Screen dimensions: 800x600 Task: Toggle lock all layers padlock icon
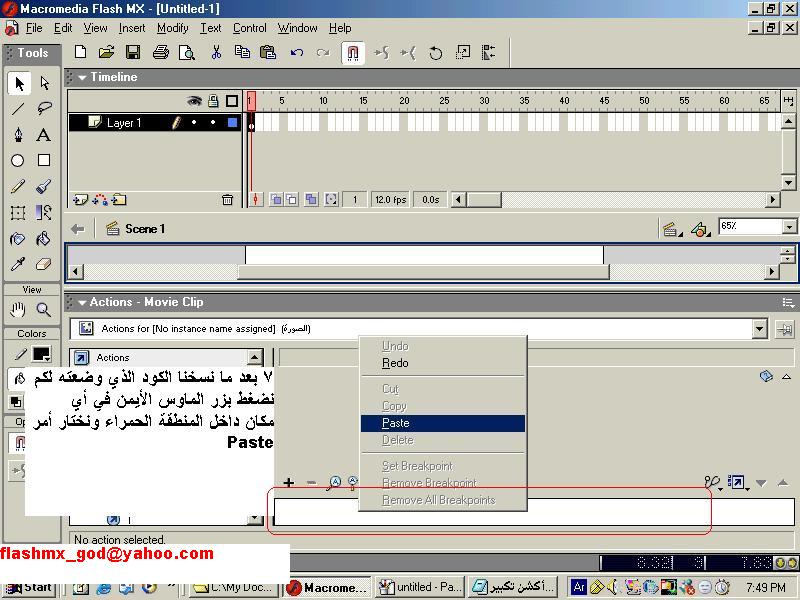[x=213, y=101]
